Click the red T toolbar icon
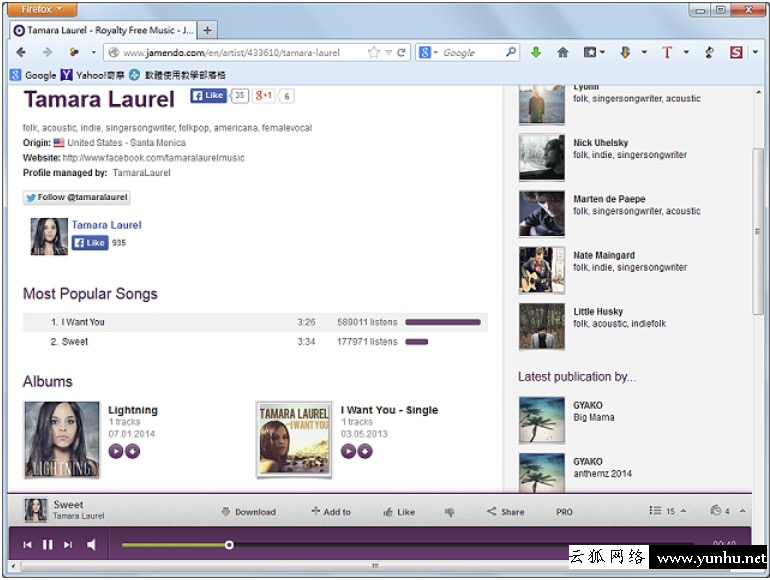770x580 pixels. pos(667,52)
